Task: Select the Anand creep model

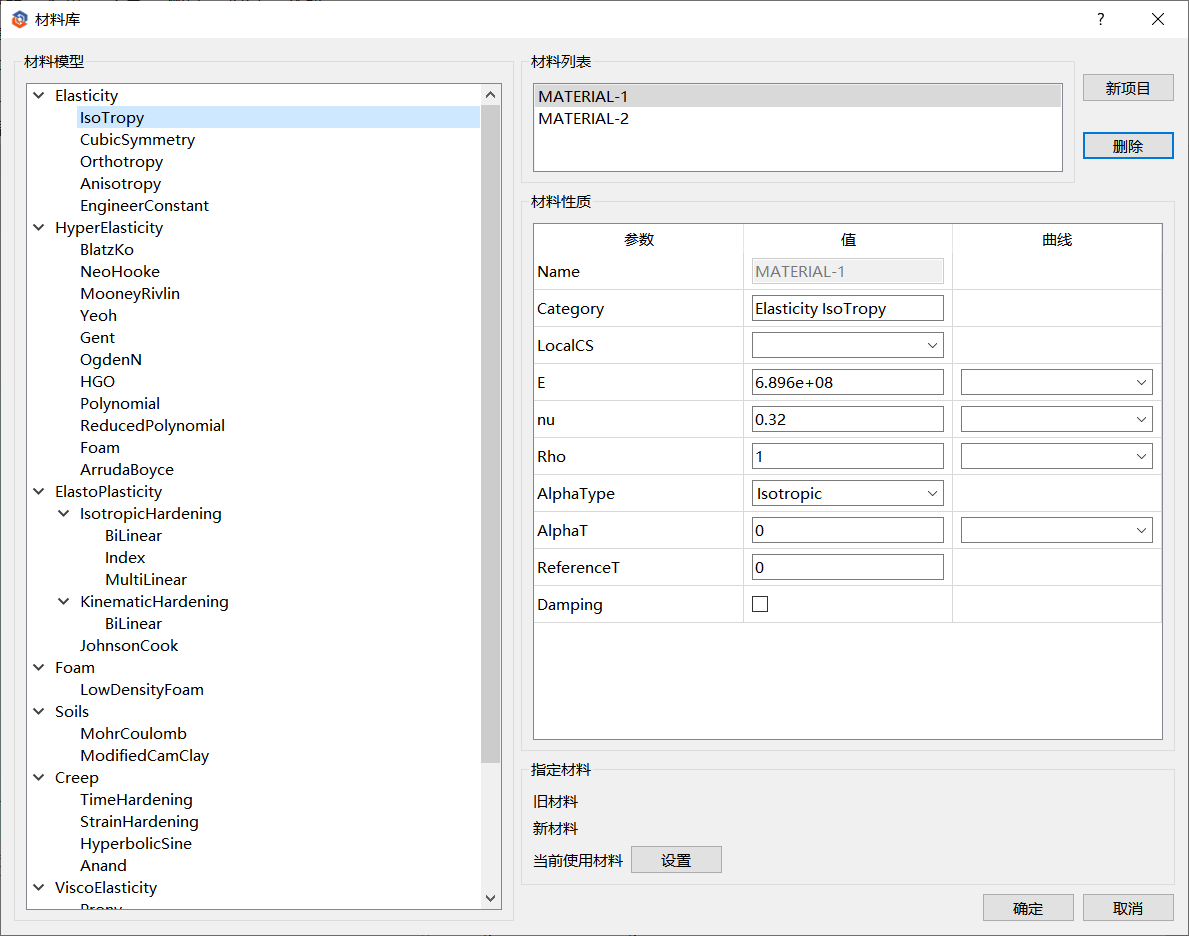Action: [x=103, y=865]
